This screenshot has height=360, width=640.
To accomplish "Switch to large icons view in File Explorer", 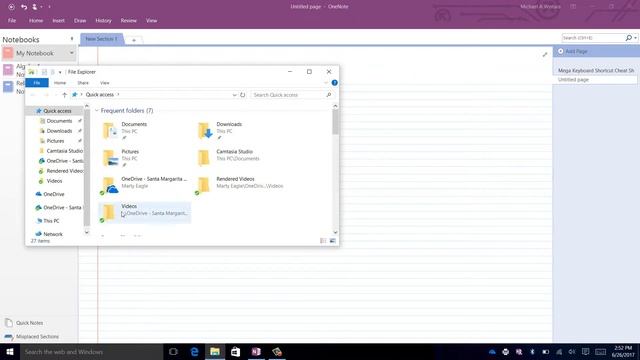I will tap(333, 241).
